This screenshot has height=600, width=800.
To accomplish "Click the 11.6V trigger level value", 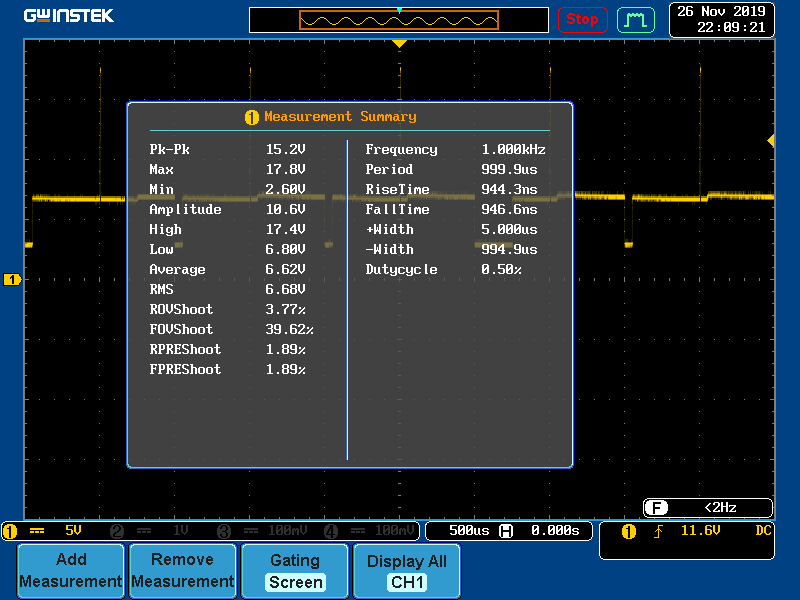I will click(x=701, y=531).
